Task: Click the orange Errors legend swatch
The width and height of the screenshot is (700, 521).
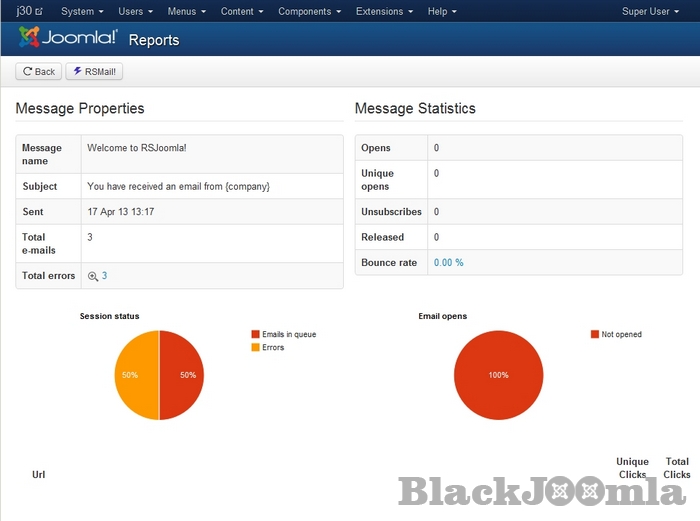Action: pyautogui.click(x=255, y=348)
